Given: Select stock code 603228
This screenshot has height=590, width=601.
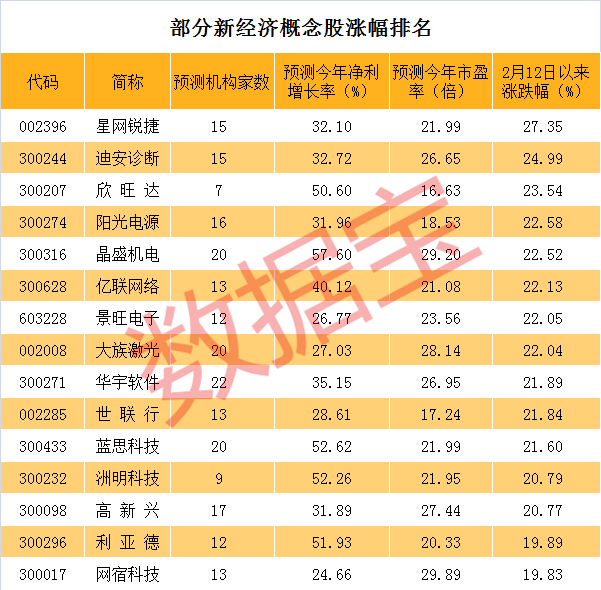Looking at the screenshot, I should tap(43, 319).
